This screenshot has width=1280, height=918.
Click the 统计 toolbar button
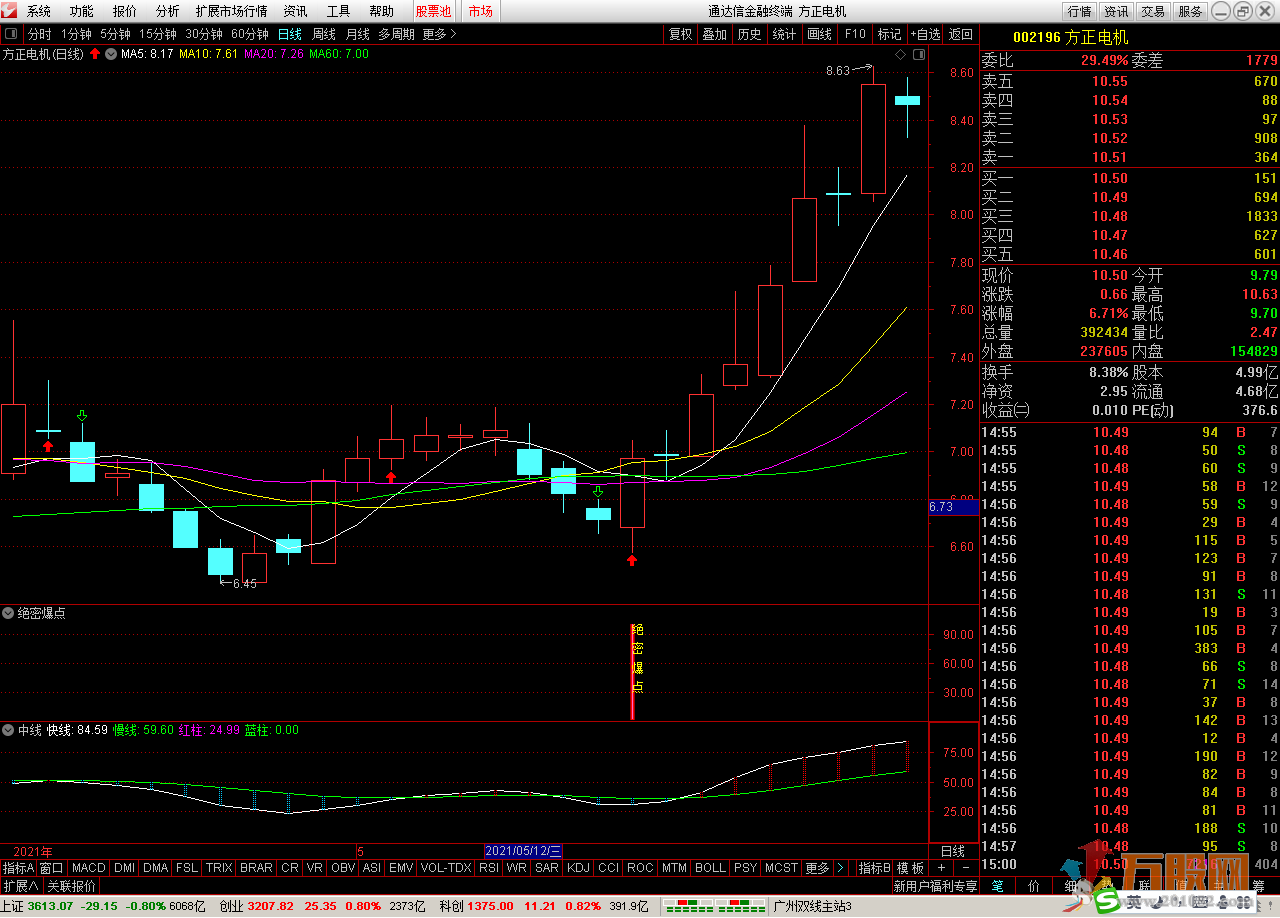point(785,34)
